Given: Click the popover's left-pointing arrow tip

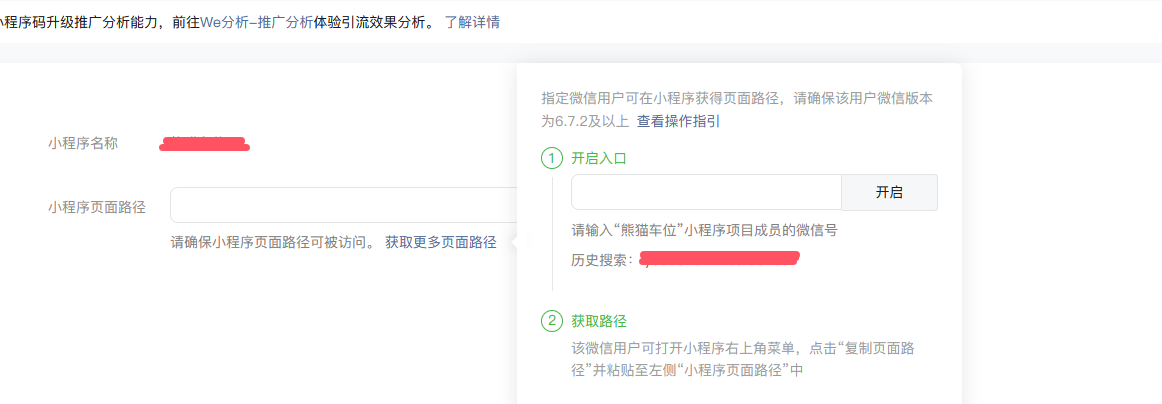Looking at the screenshot, I should tap(513, 242).
